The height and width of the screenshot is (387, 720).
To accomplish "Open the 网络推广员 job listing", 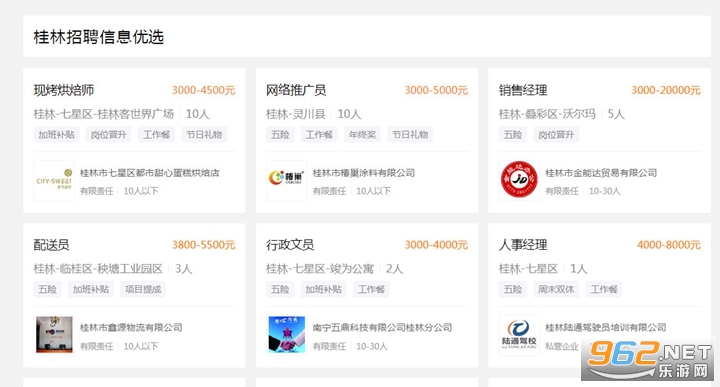I will tap(296, 90).
